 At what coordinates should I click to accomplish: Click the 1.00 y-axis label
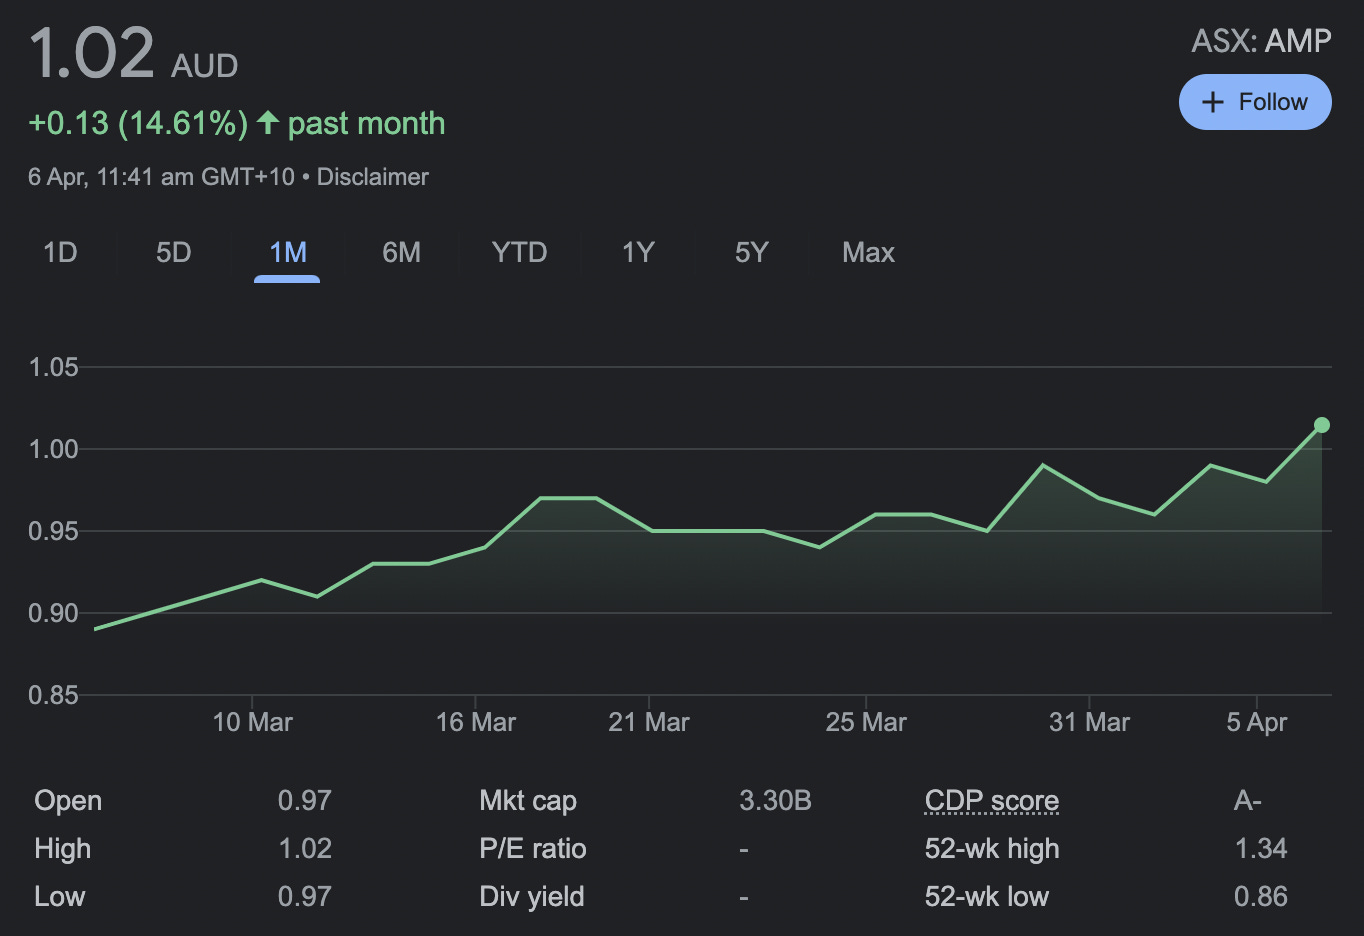[53, 449]
